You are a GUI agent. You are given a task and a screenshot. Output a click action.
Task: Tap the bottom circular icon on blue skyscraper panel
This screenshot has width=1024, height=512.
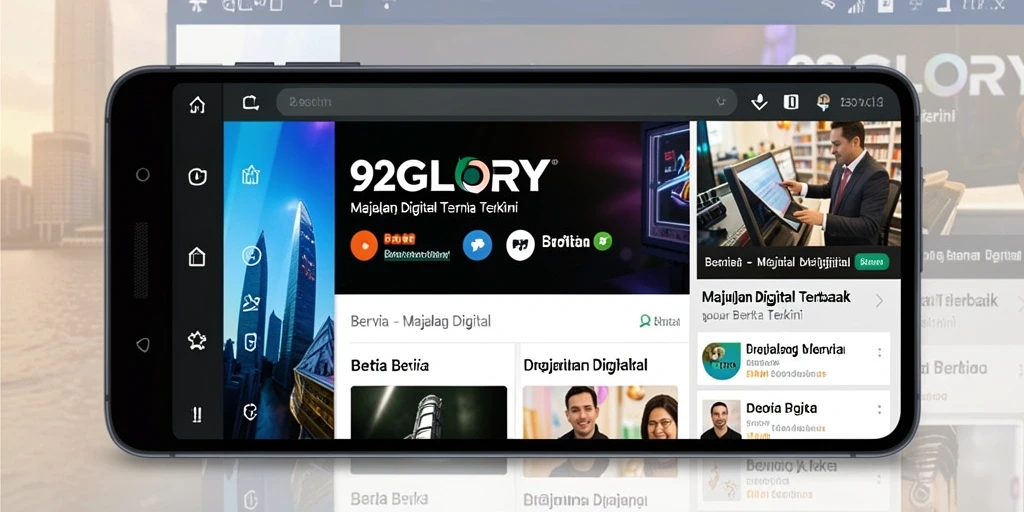point(250,411)
